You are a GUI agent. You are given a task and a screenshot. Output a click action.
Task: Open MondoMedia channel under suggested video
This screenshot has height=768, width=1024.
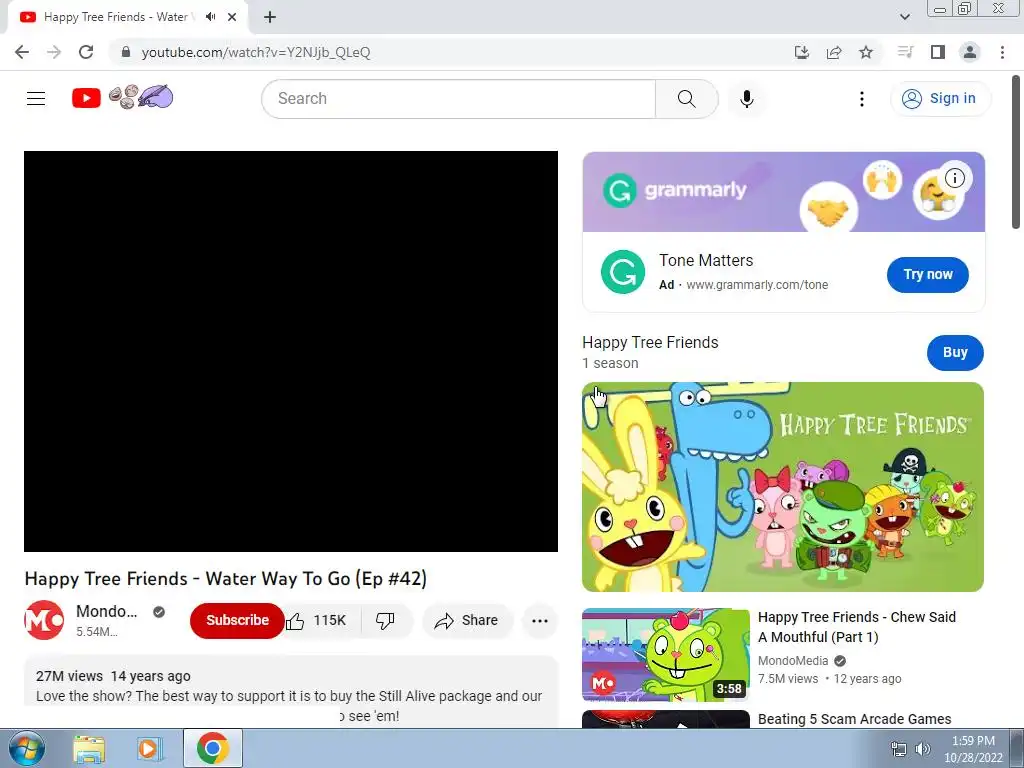[793, 660]
